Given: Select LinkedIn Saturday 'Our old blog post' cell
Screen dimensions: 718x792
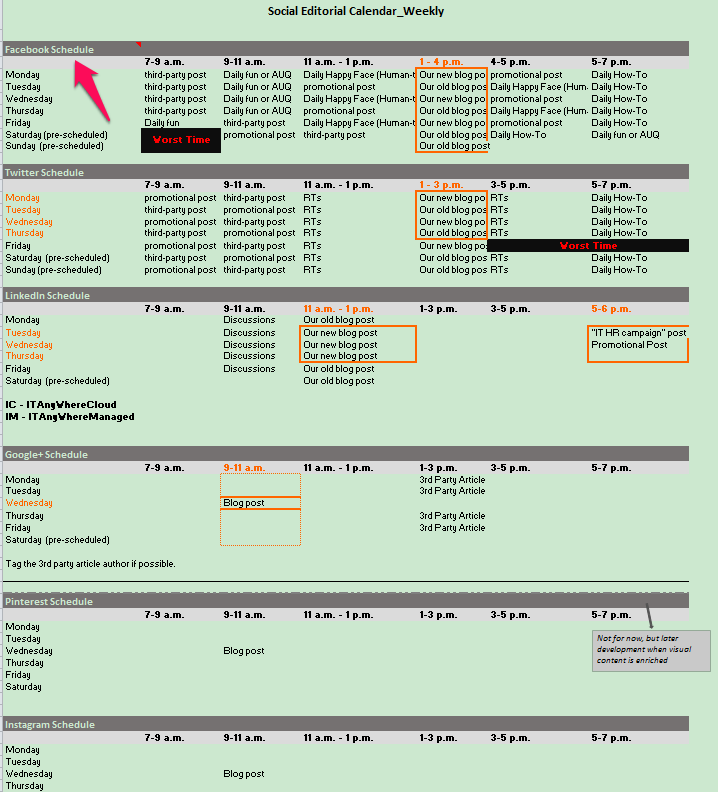Looking at the screenshot, I should (339, 381).
